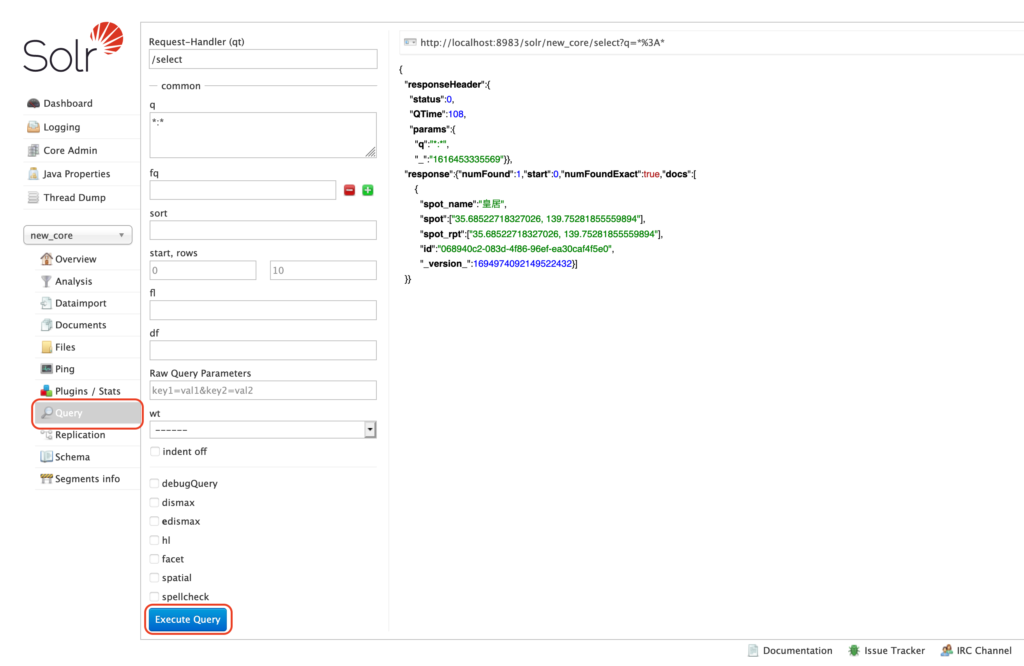
Task: Open the IRC Channel link
Action: coord(984,650)
